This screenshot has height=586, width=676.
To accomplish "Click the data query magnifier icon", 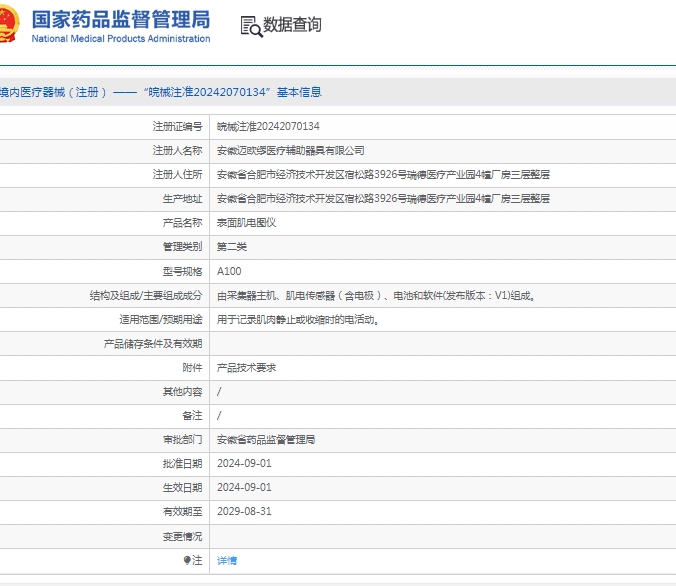I will tap(251, 26).
